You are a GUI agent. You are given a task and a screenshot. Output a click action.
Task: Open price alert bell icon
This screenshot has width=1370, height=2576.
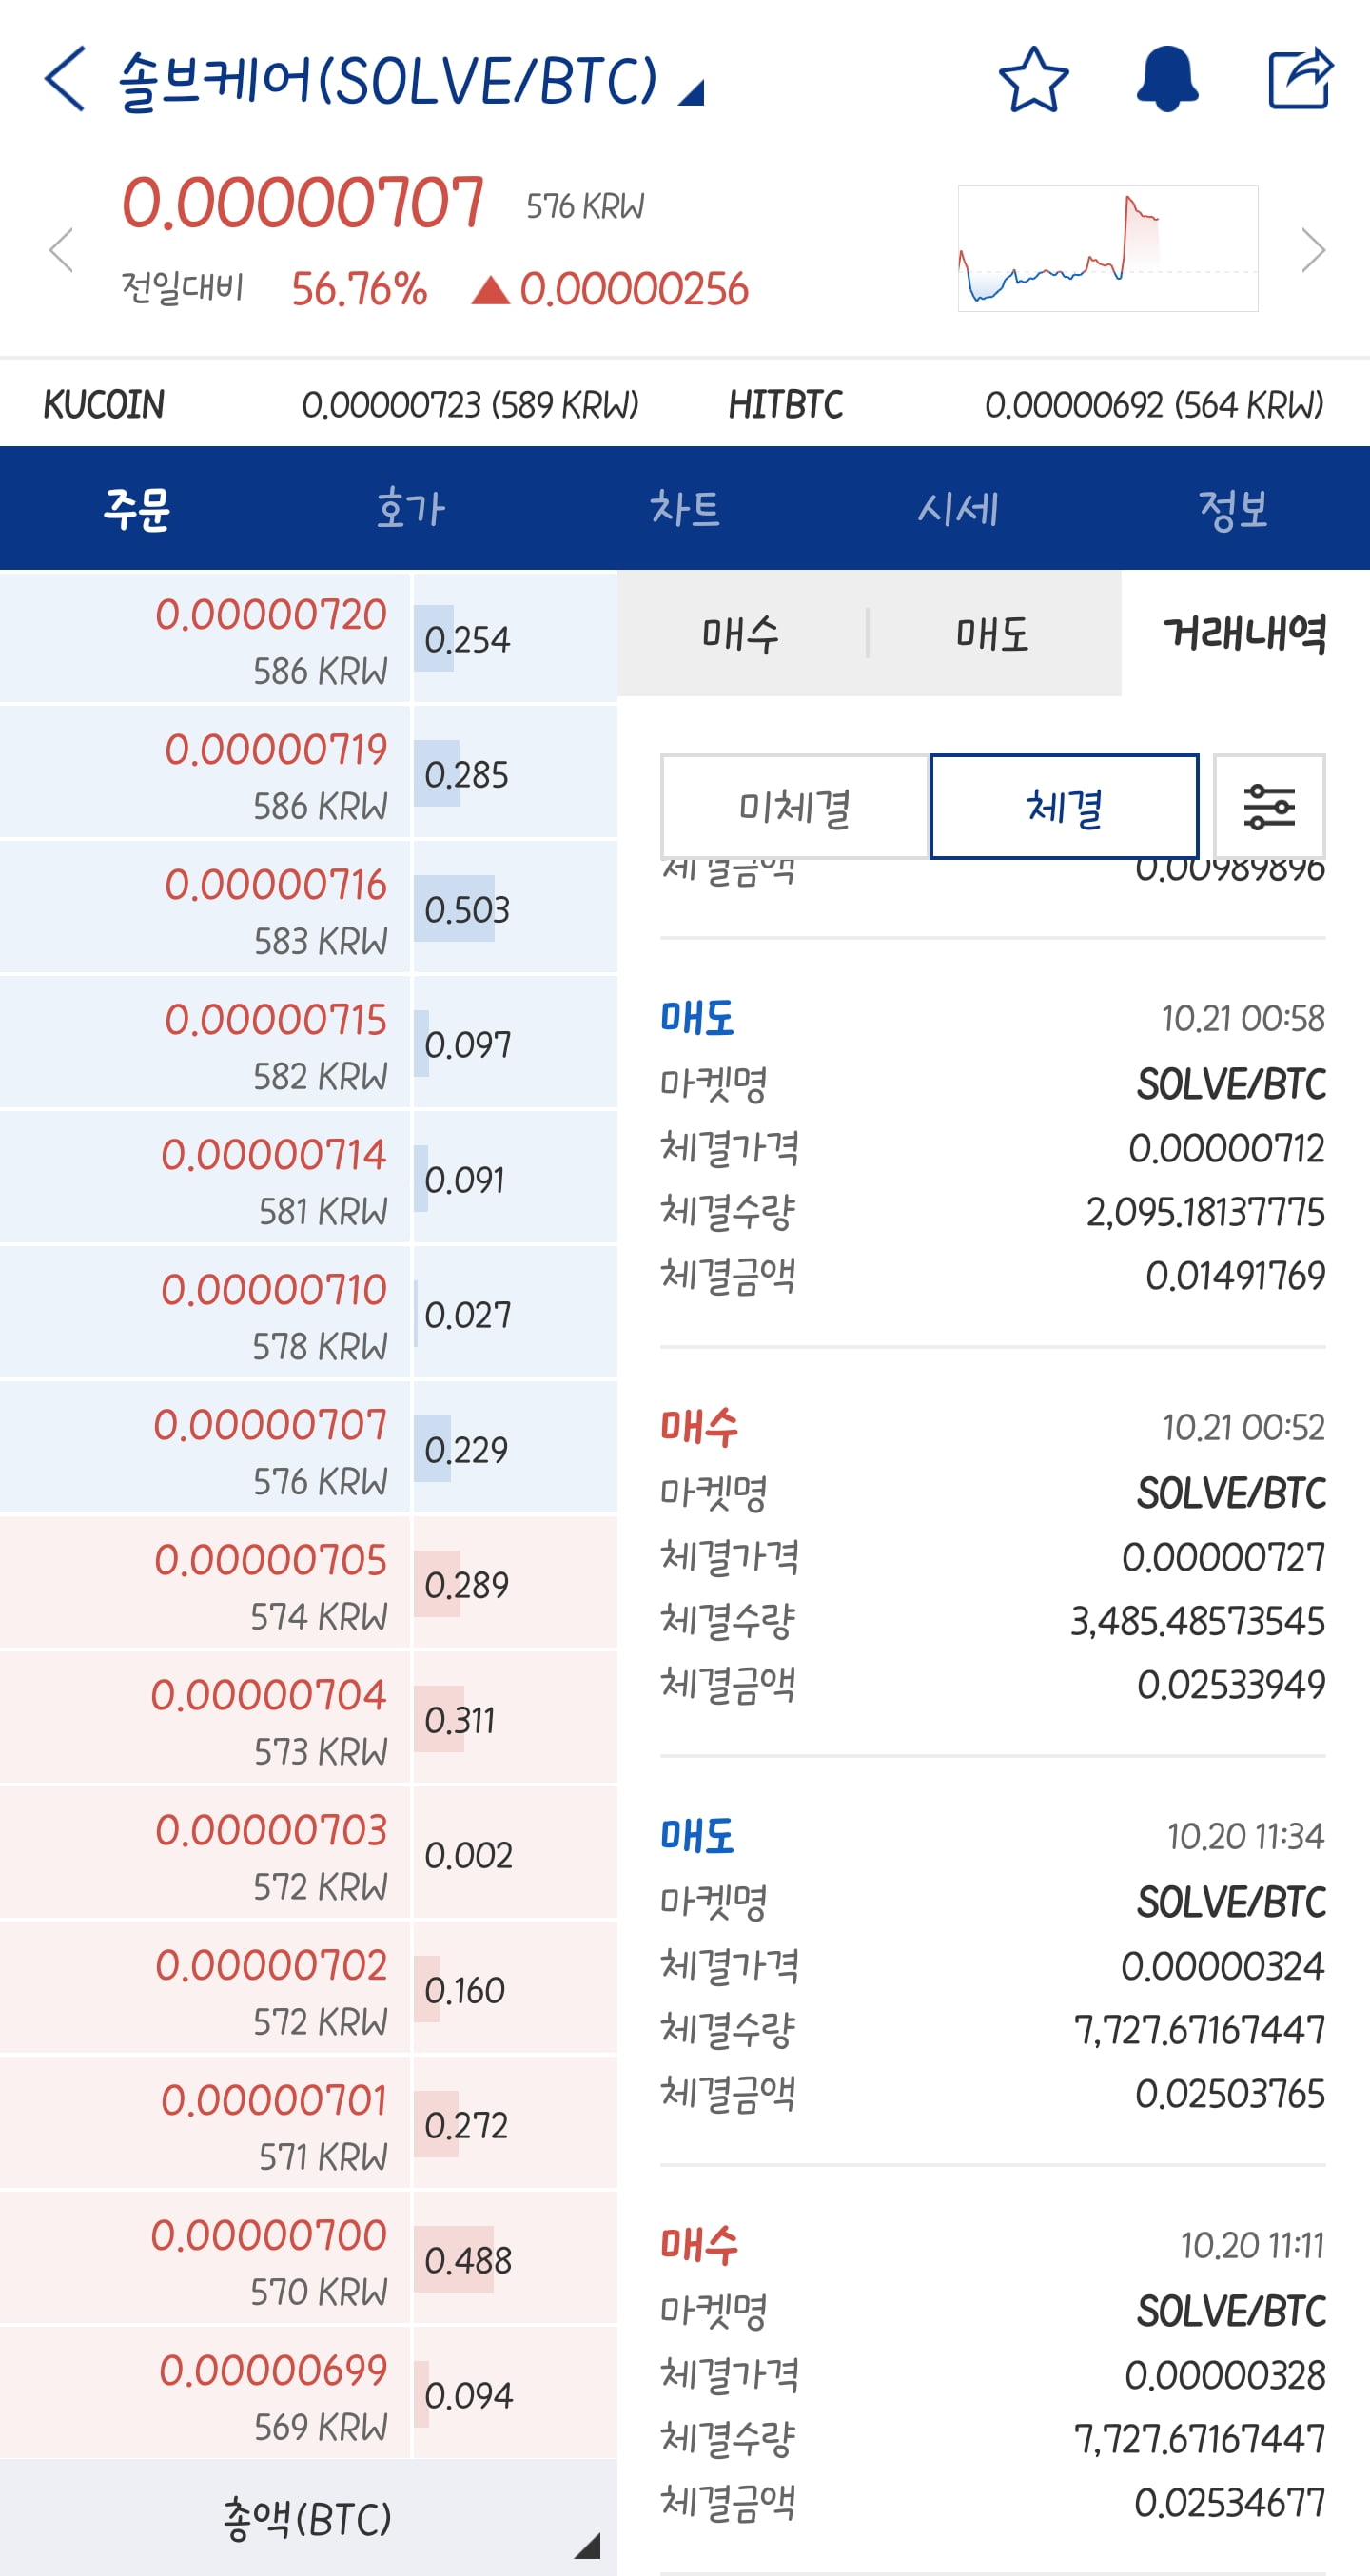pos(1167,79)
